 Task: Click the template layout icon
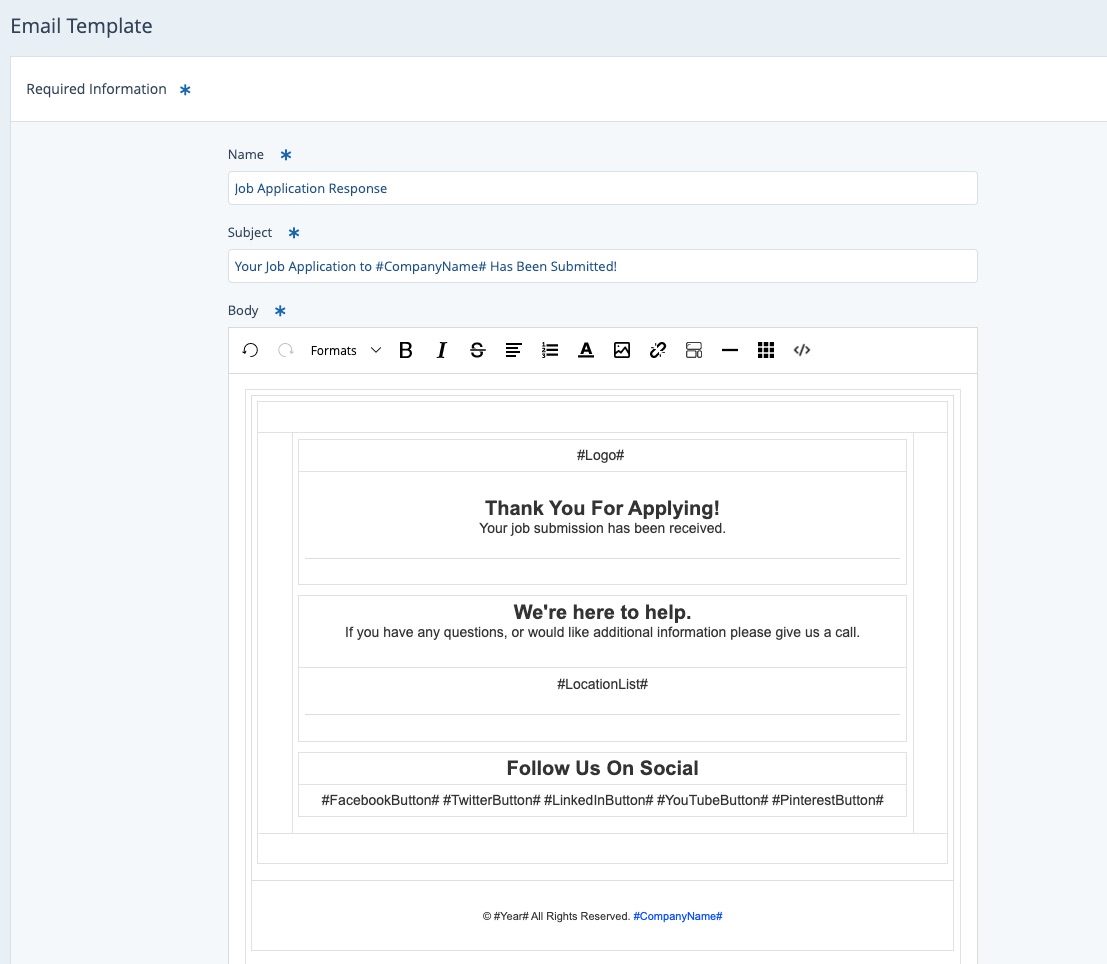[x=694, y=350]
